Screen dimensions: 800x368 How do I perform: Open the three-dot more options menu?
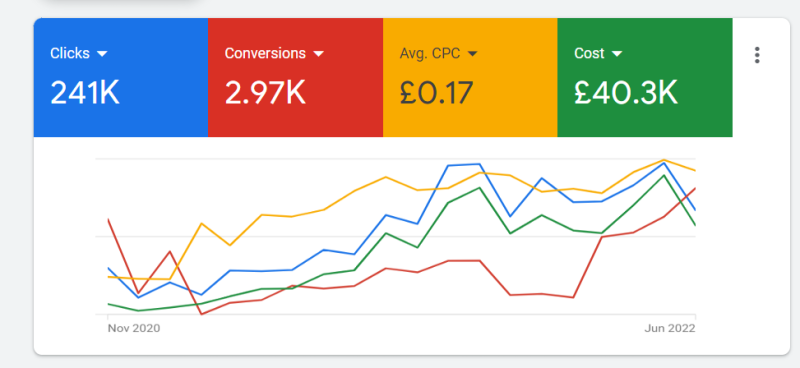(x=757, y=55)
